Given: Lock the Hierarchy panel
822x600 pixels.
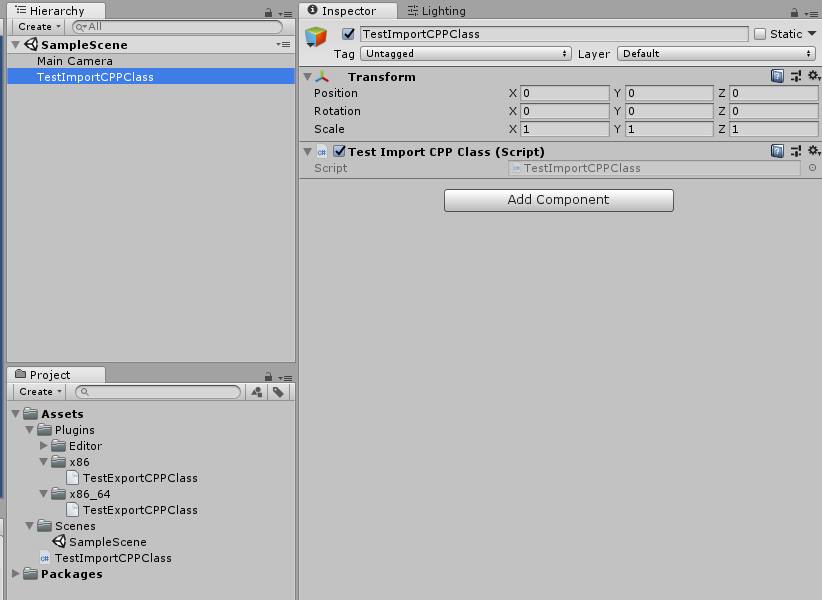Looking at the screenshot, I should [268, 13].
